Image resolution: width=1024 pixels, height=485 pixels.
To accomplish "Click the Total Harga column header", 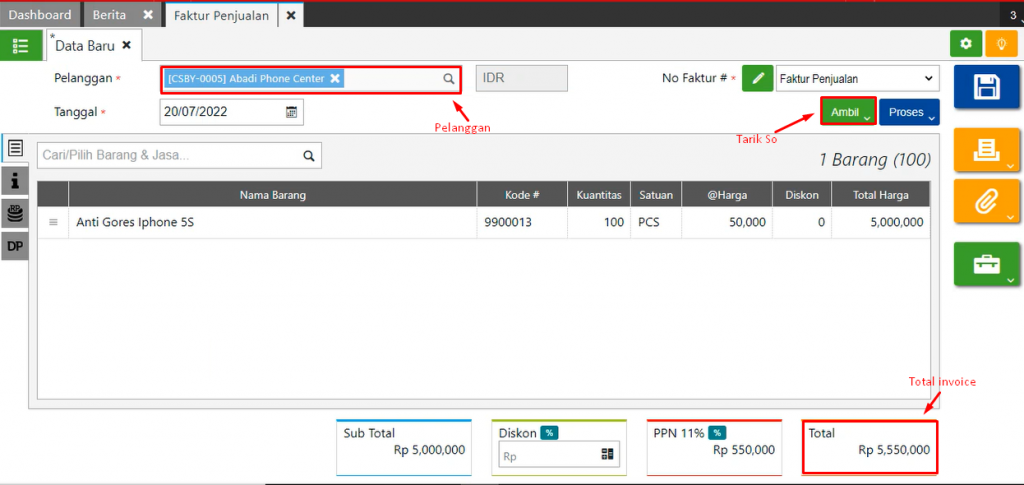I will [x=881, y=195].
